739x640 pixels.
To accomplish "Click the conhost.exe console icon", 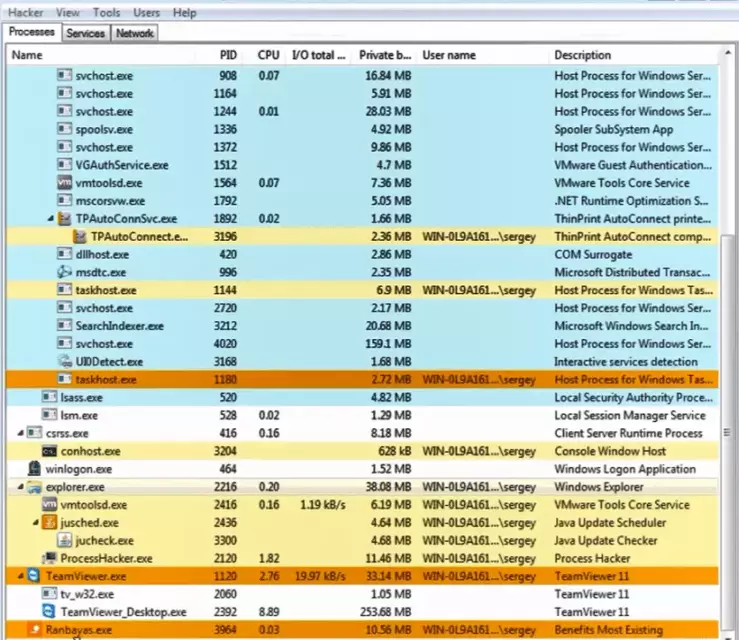I will 49,451.
